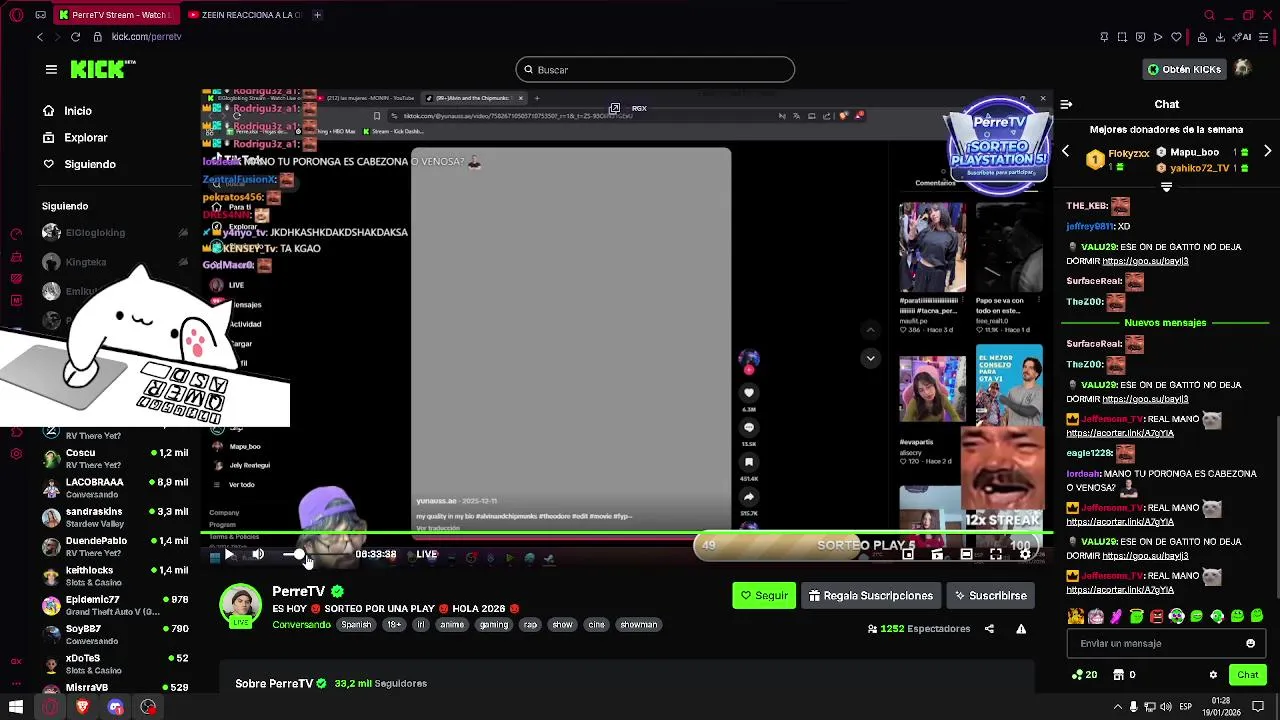This screenshot has height=720, width=1280.
Task: Click the Suscribirse button
Action: (x=990, y=596)
